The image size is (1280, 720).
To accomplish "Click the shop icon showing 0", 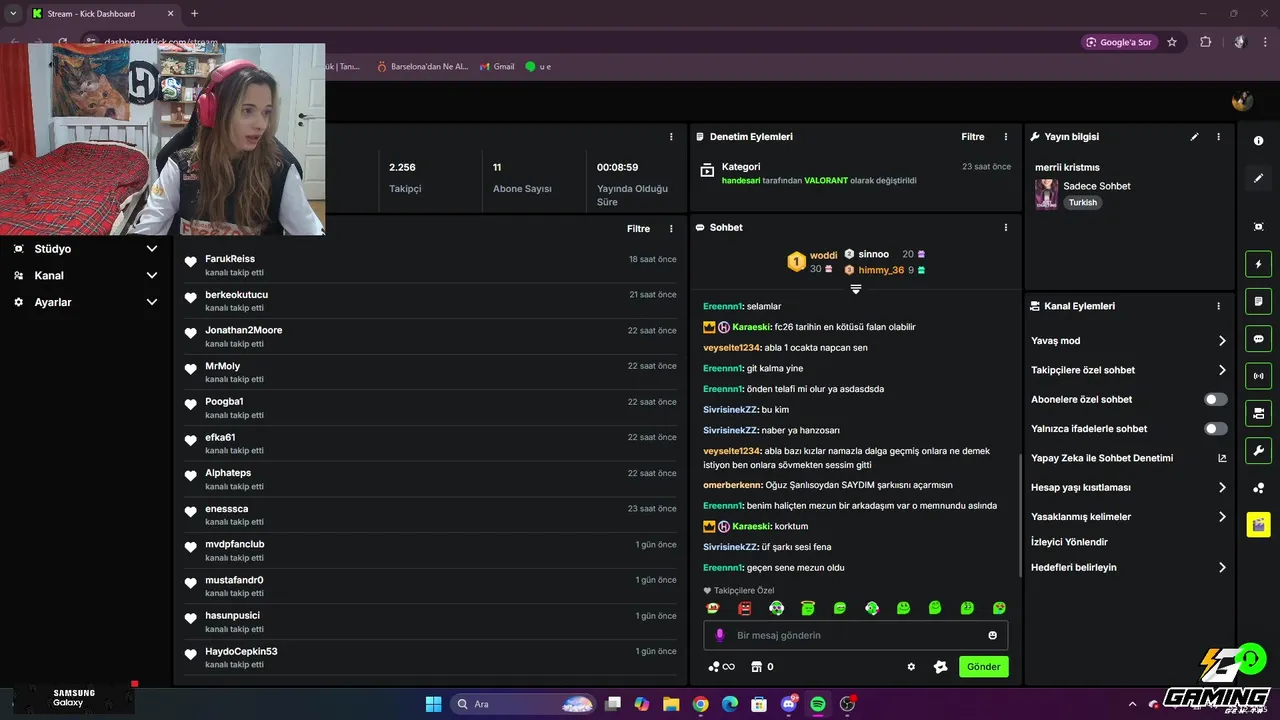I will (762, 667).
